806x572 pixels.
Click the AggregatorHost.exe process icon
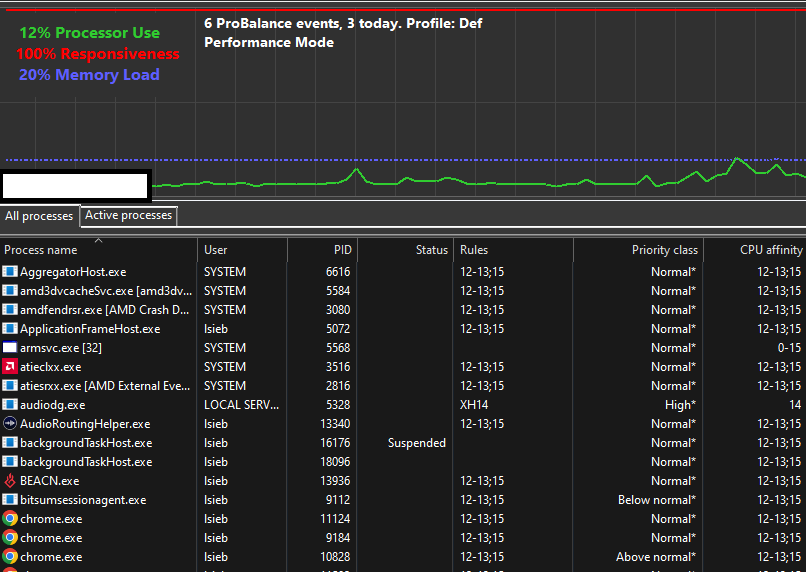(x=10, y=271)
